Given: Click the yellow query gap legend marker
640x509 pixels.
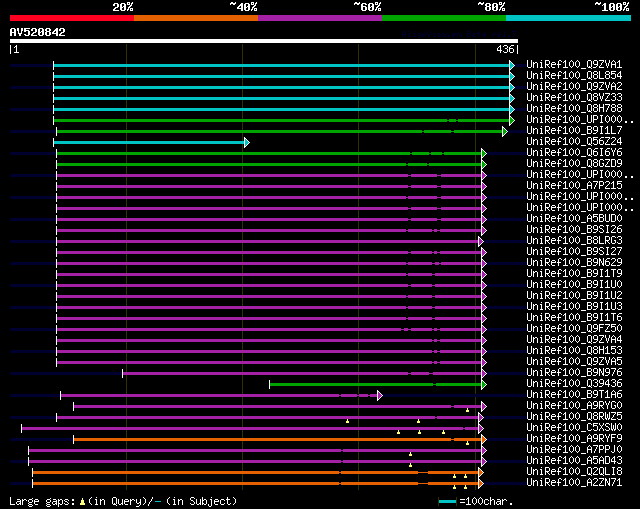Looking at the screenshot, I should coord(82,501).
